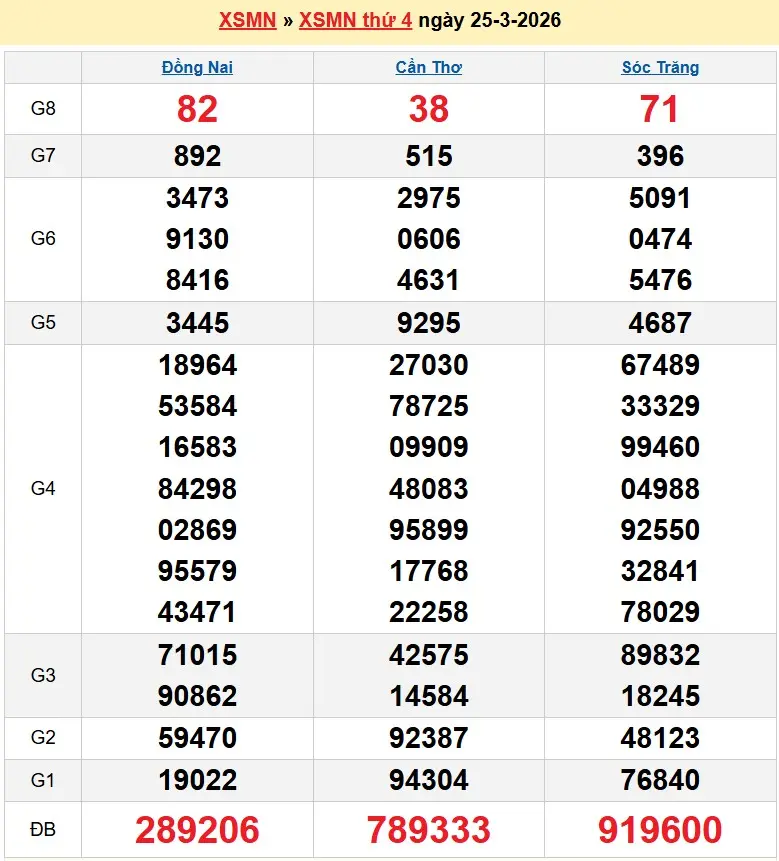This screenshot has width=779, height=861.
Task: Open the Sóc Trăng province link
Action: (660, 68)
